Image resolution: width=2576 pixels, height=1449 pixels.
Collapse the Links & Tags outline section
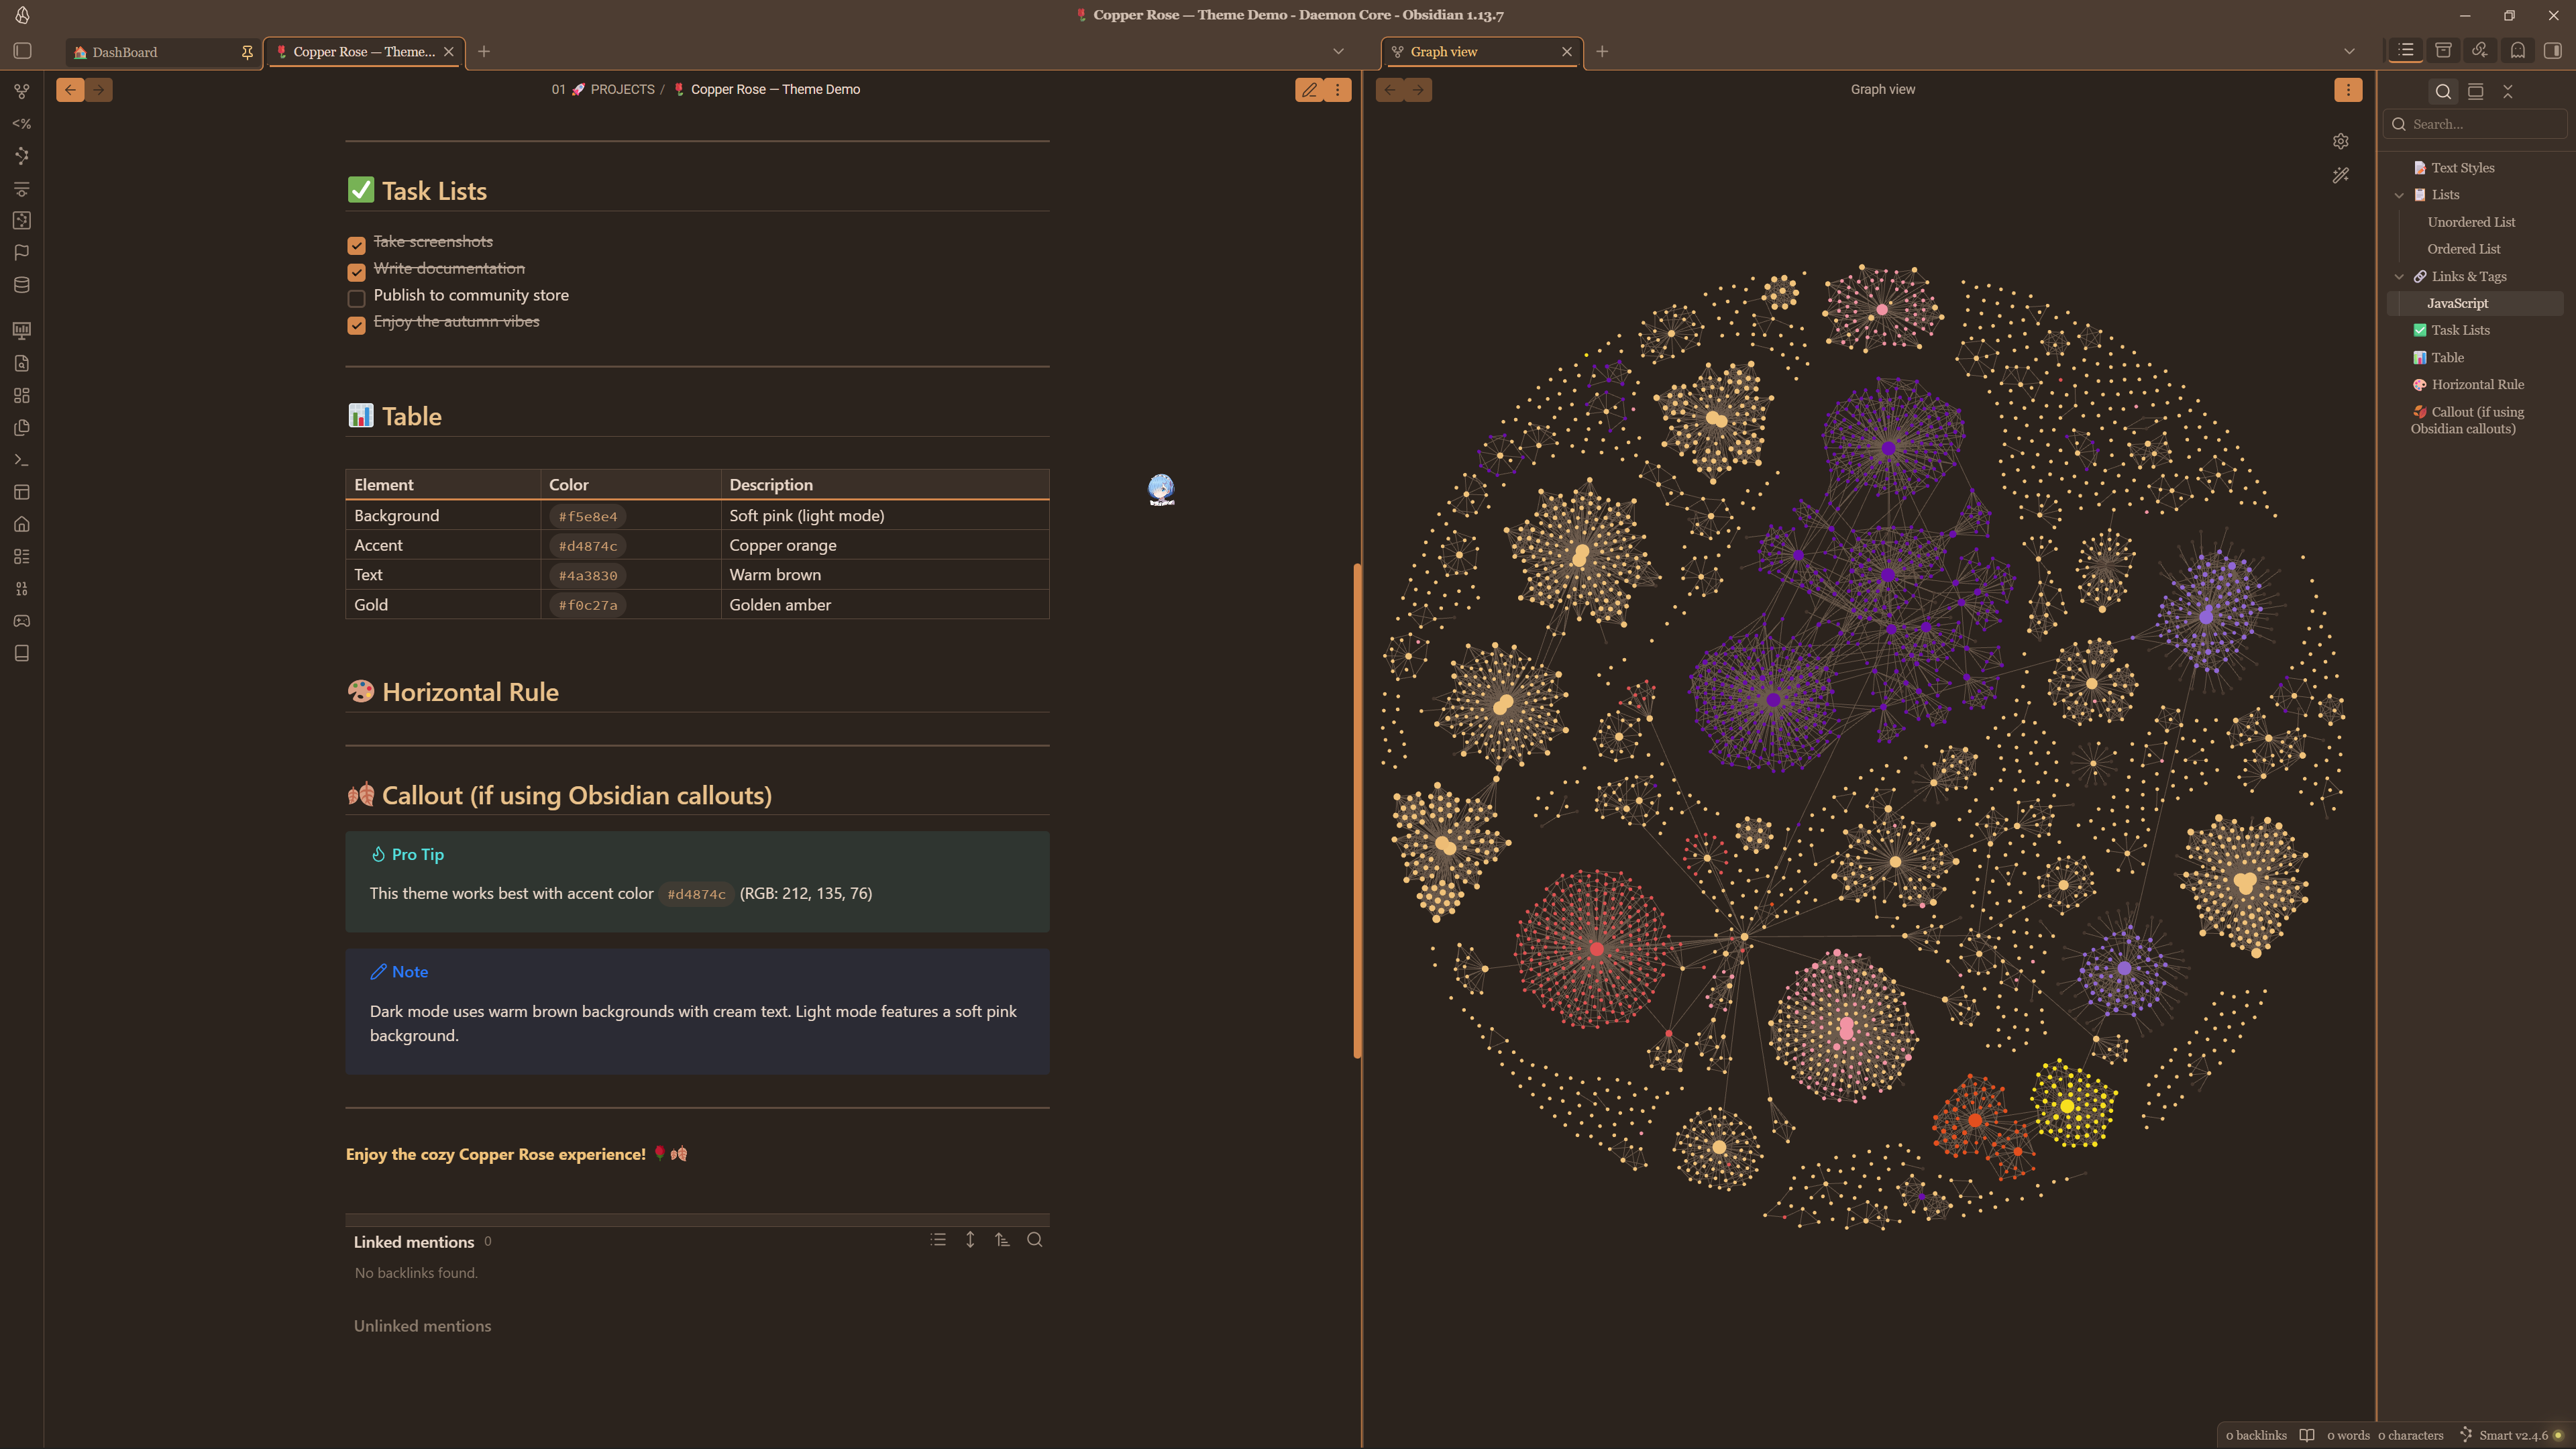point(2399,277)
